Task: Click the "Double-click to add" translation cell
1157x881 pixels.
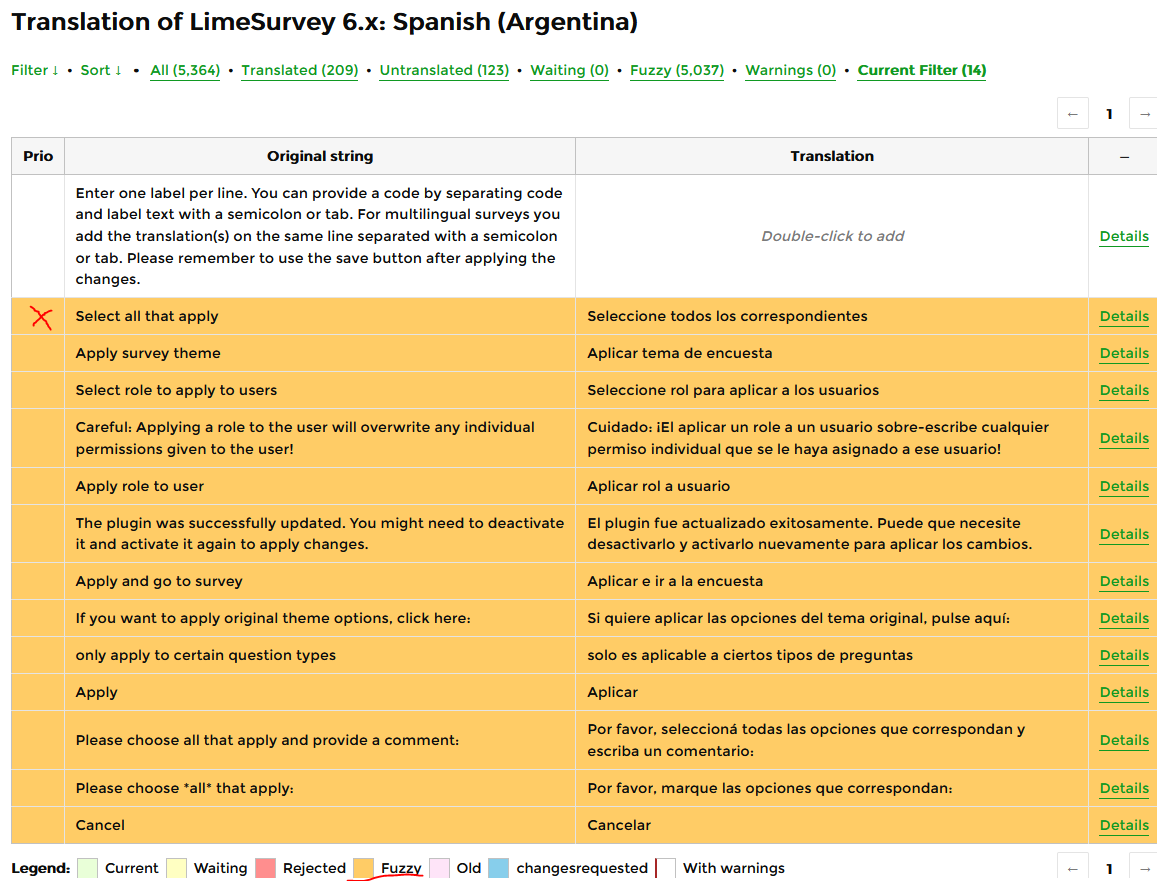Action: pyautogui.click(x=832, y=237)
